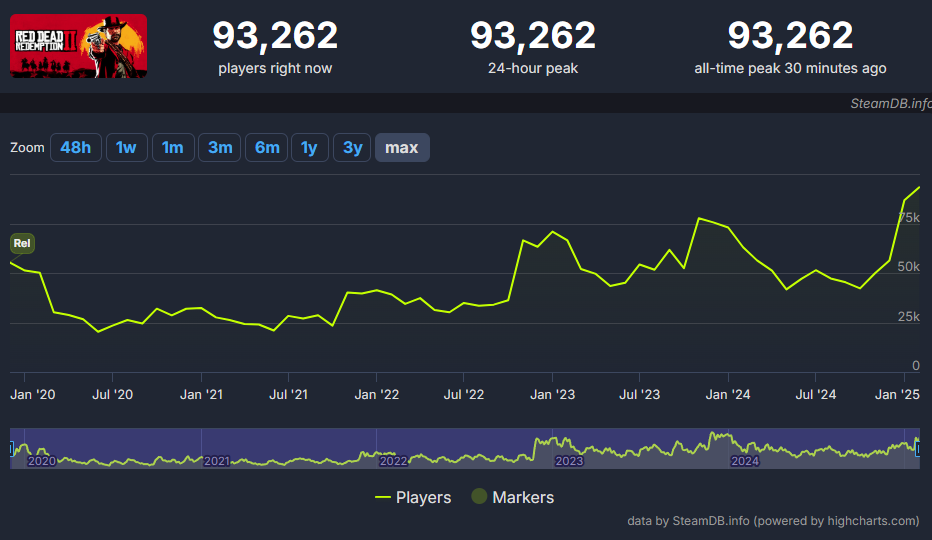Click the 25k y-axis label
Screen dimensions: 932x540
point(909,317)
